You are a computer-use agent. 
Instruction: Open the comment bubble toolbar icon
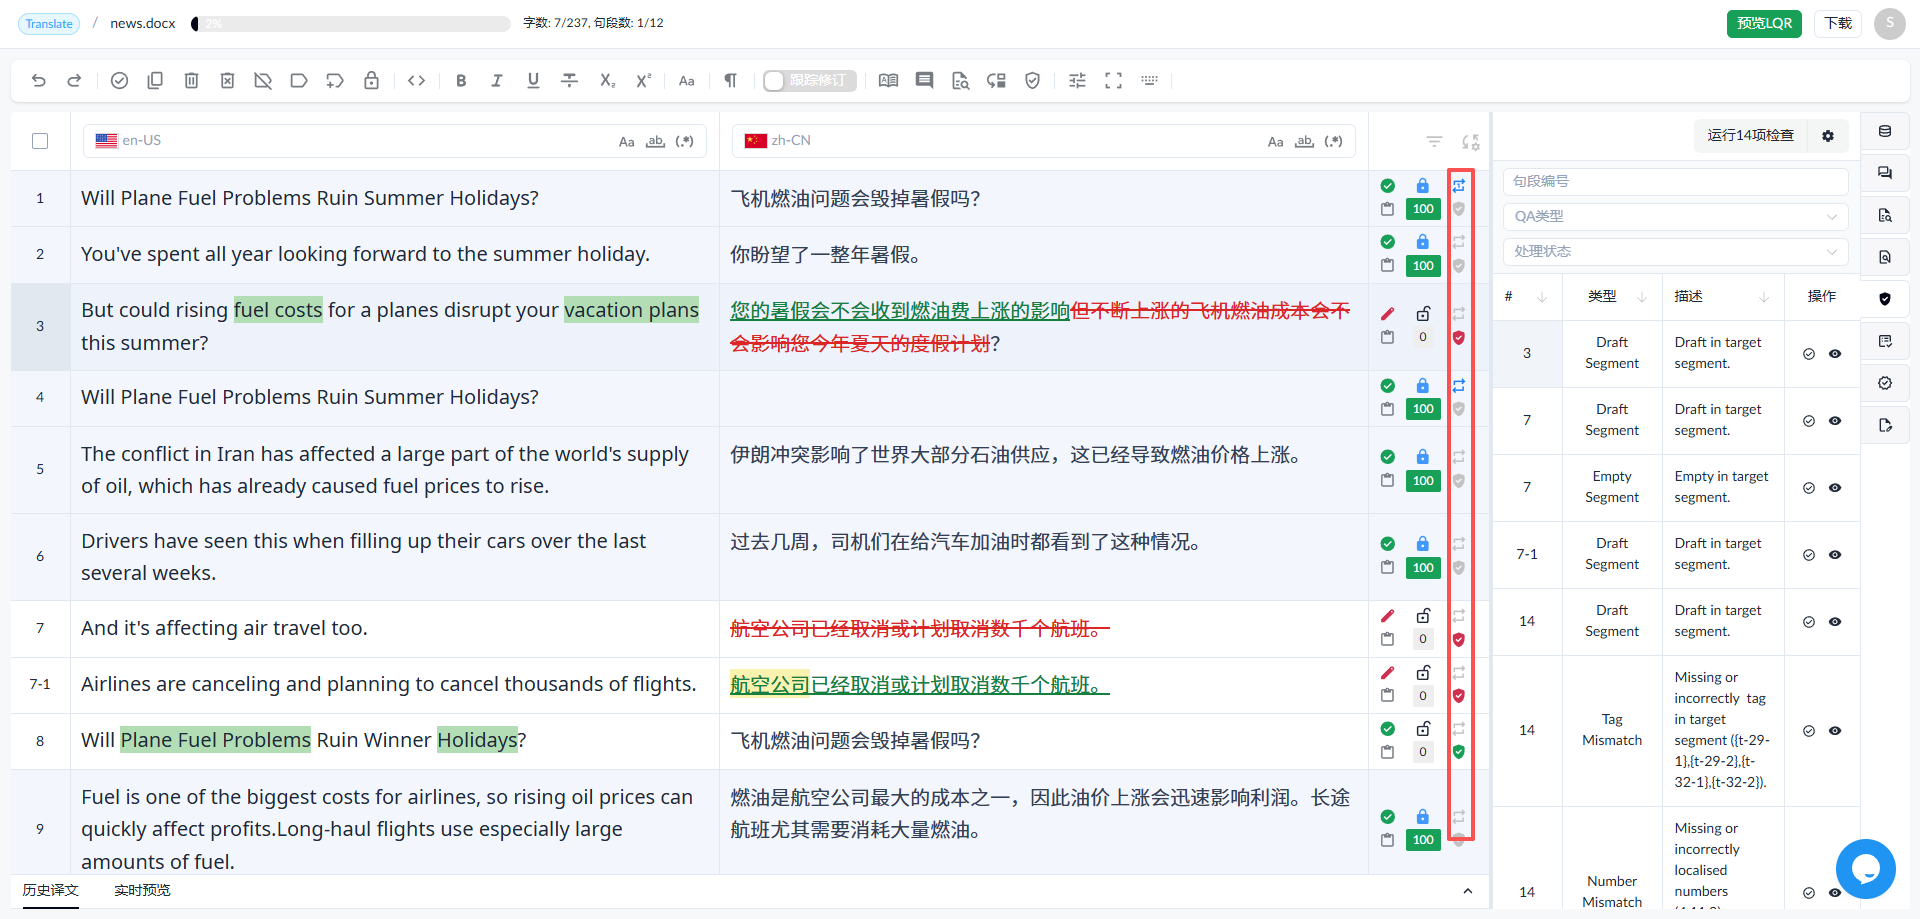[924, 81]
